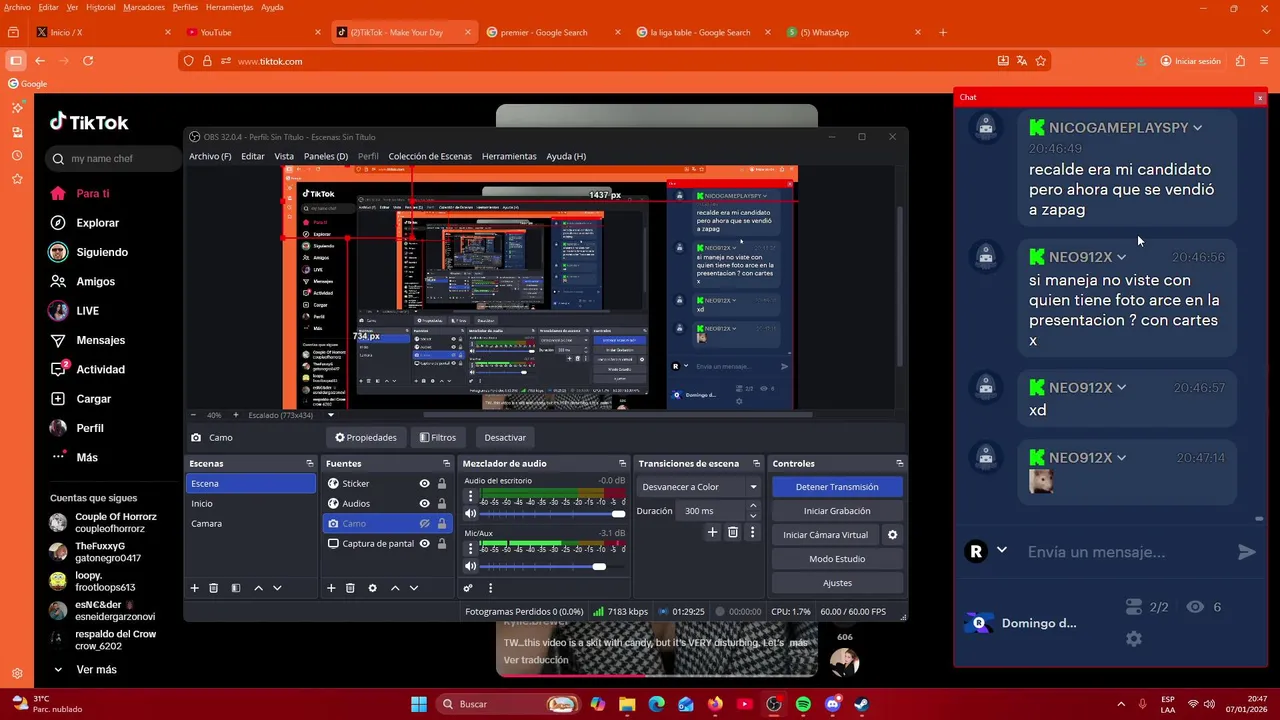
Task: Reload the browser page
Action: (x=88, y=61)
